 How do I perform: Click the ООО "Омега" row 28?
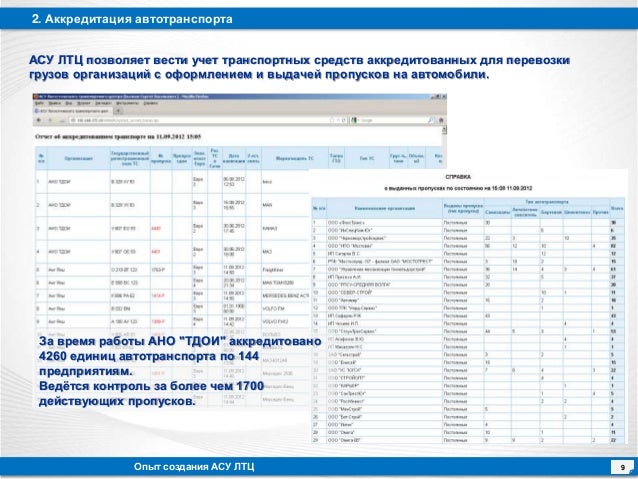468,433
